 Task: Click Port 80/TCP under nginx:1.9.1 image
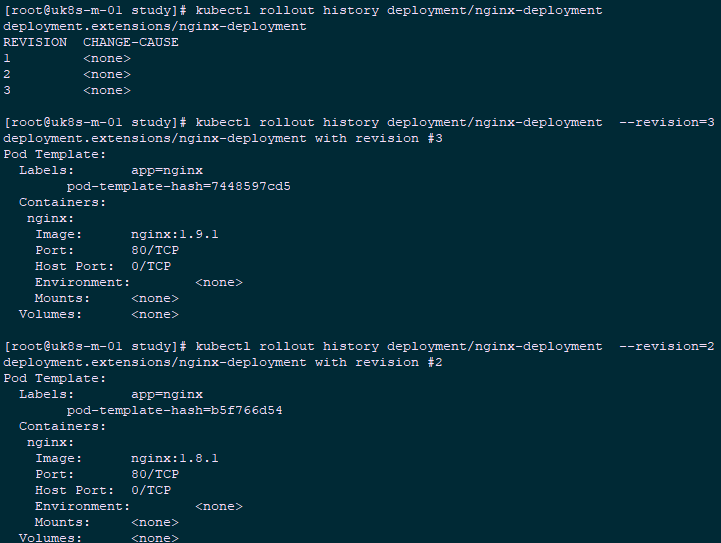pos(154,250)
